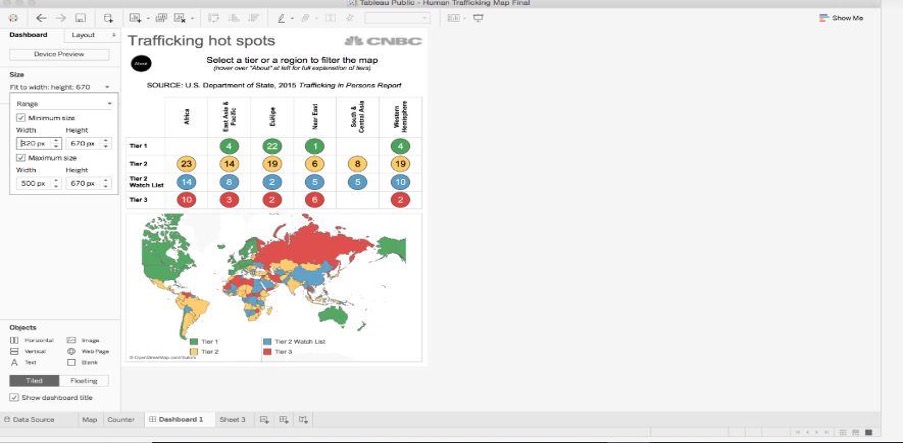
Task: Click the Fix axes pin icon
Action: click(349, 18)
